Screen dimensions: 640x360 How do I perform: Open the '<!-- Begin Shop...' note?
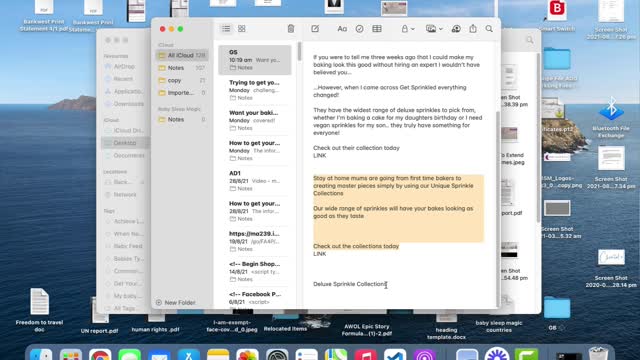(x=255, y=271)
